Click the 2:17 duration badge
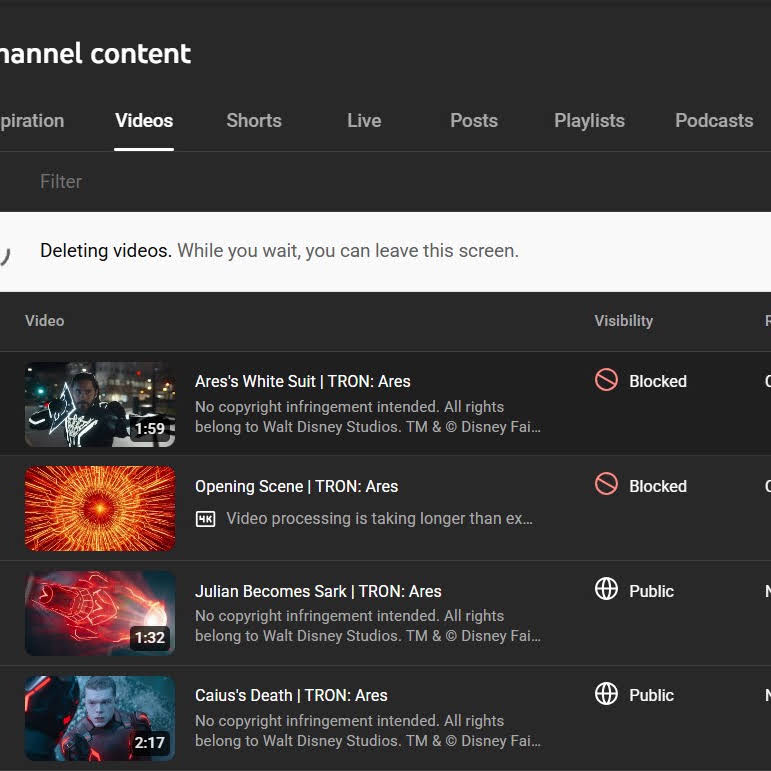 click(150, 742)
